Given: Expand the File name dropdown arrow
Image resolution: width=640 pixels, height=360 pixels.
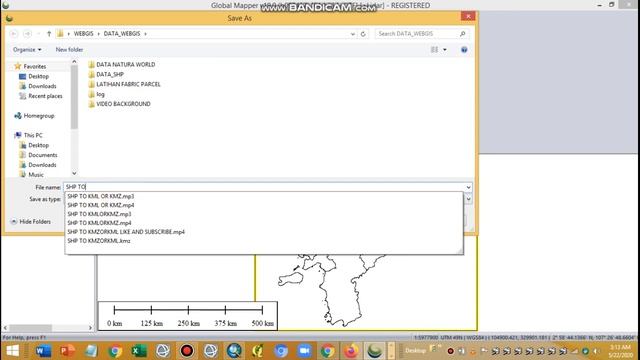Looking at the screenshot, I should (x=468, y=187).
